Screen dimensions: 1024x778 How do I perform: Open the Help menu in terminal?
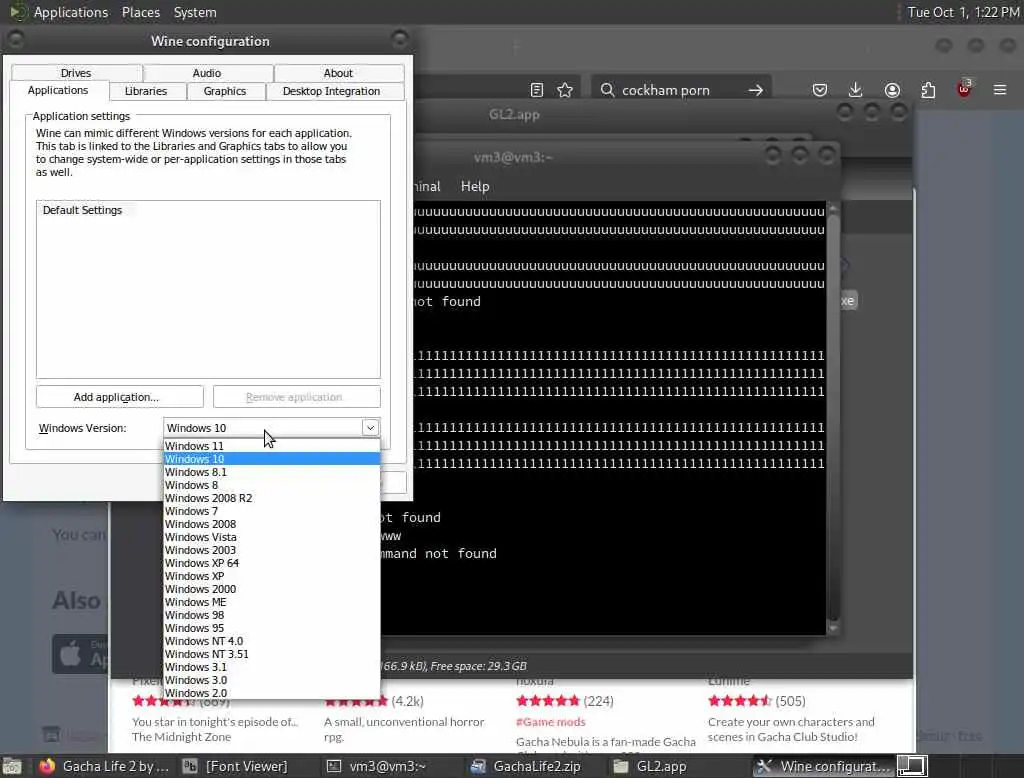(x=475, y=186)
